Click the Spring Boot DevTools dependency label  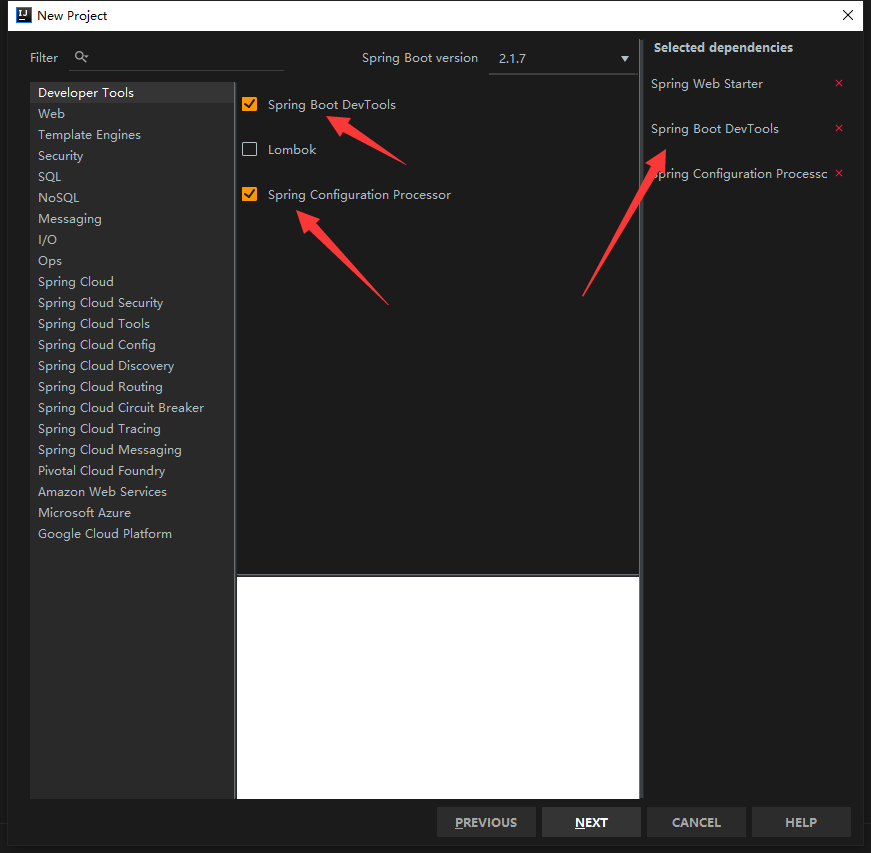[x=332, y=104]
